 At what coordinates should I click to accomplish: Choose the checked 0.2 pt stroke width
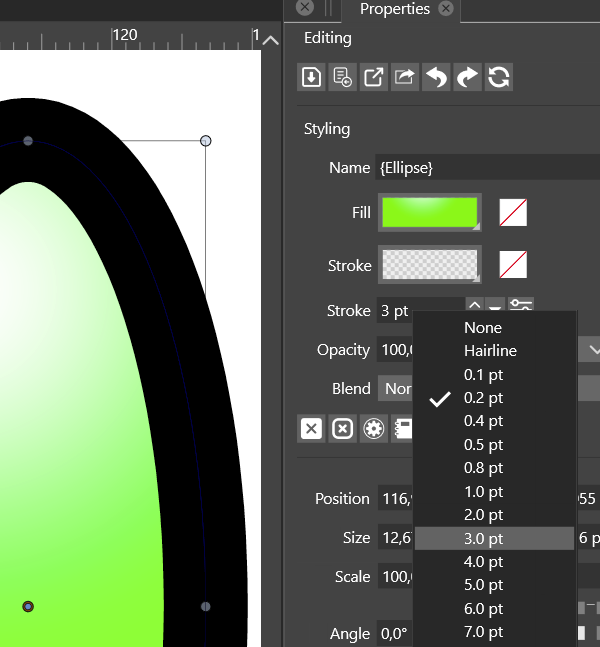point(494,398)
